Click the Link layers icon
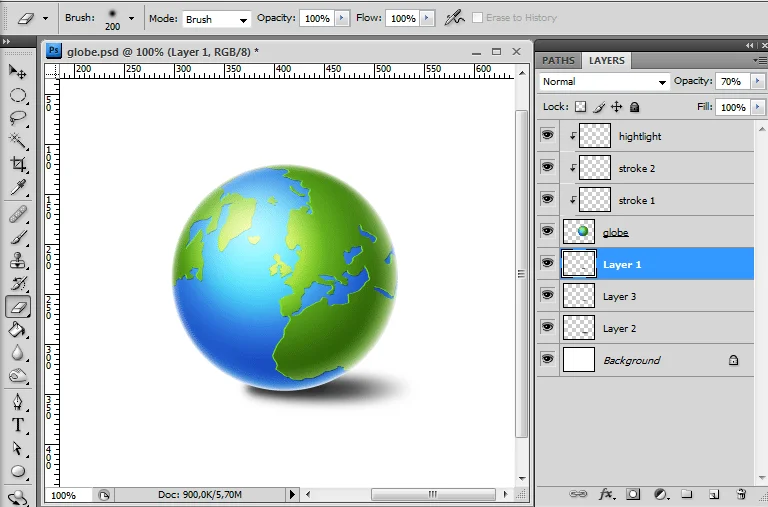 [x=578, y=494]
